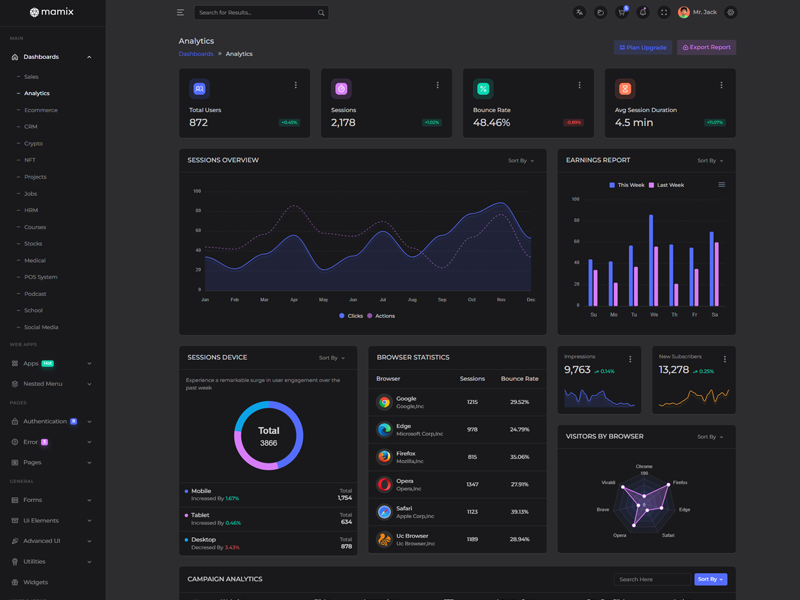Toggle the Last Week series legend
Image resolution: width=800 pixels, height=600 pixels.
(666, 185)
